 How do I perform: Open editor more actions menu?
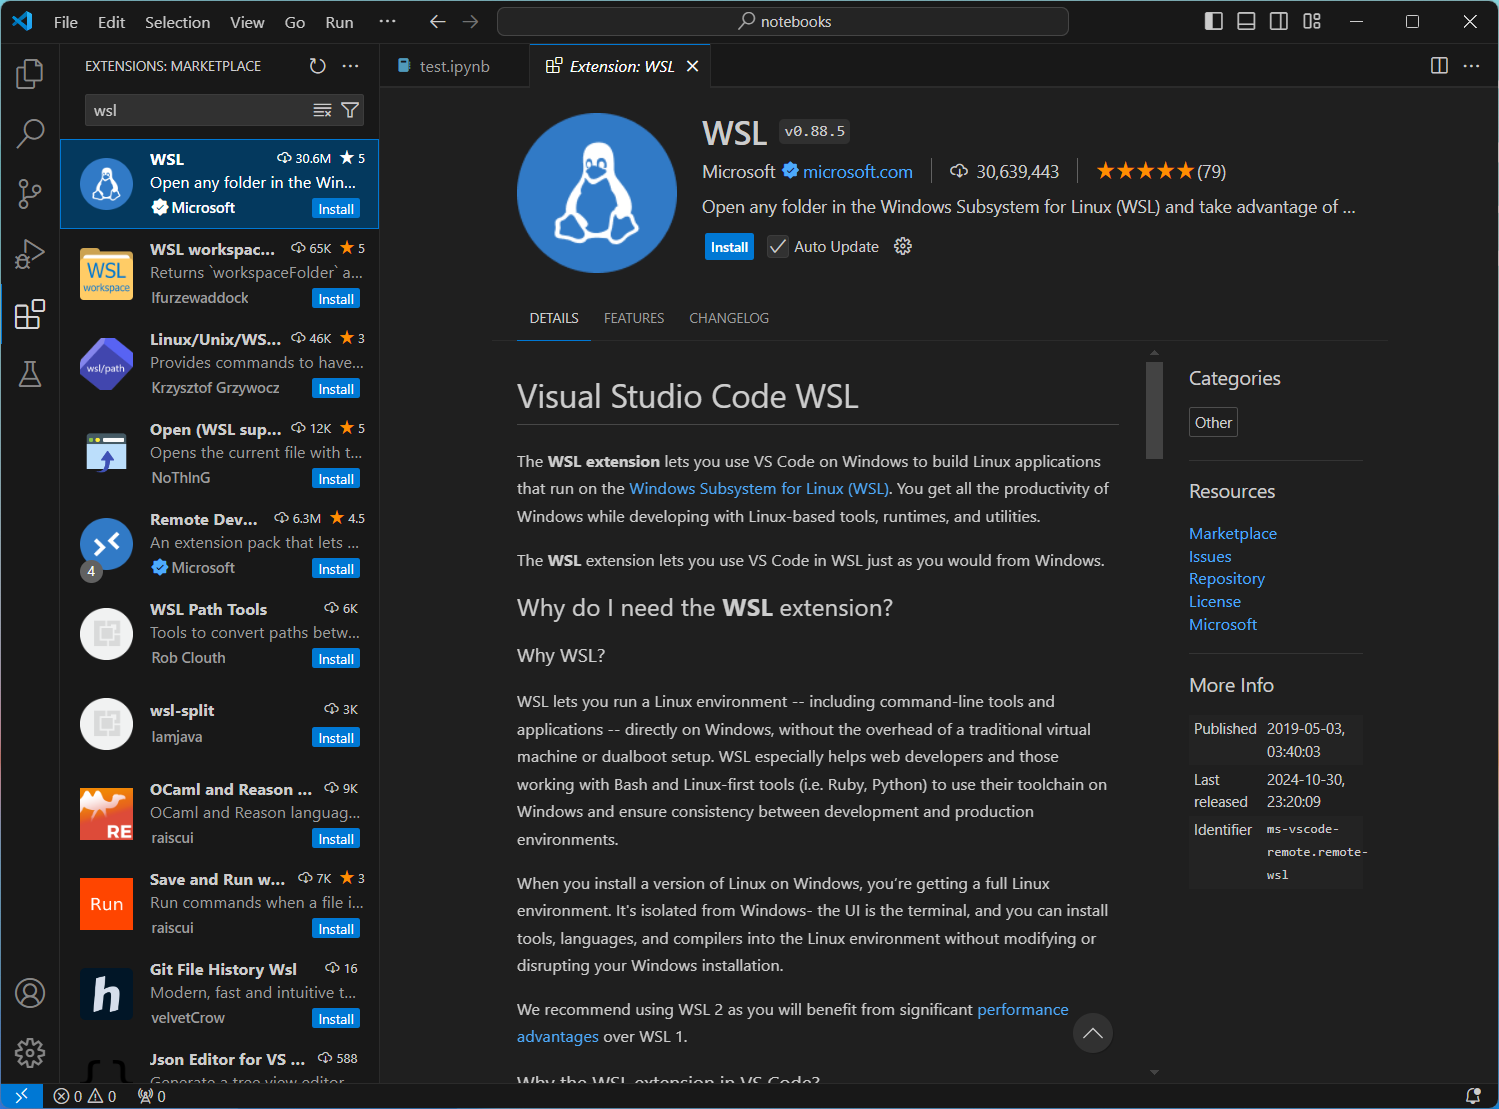point(1471,66)
